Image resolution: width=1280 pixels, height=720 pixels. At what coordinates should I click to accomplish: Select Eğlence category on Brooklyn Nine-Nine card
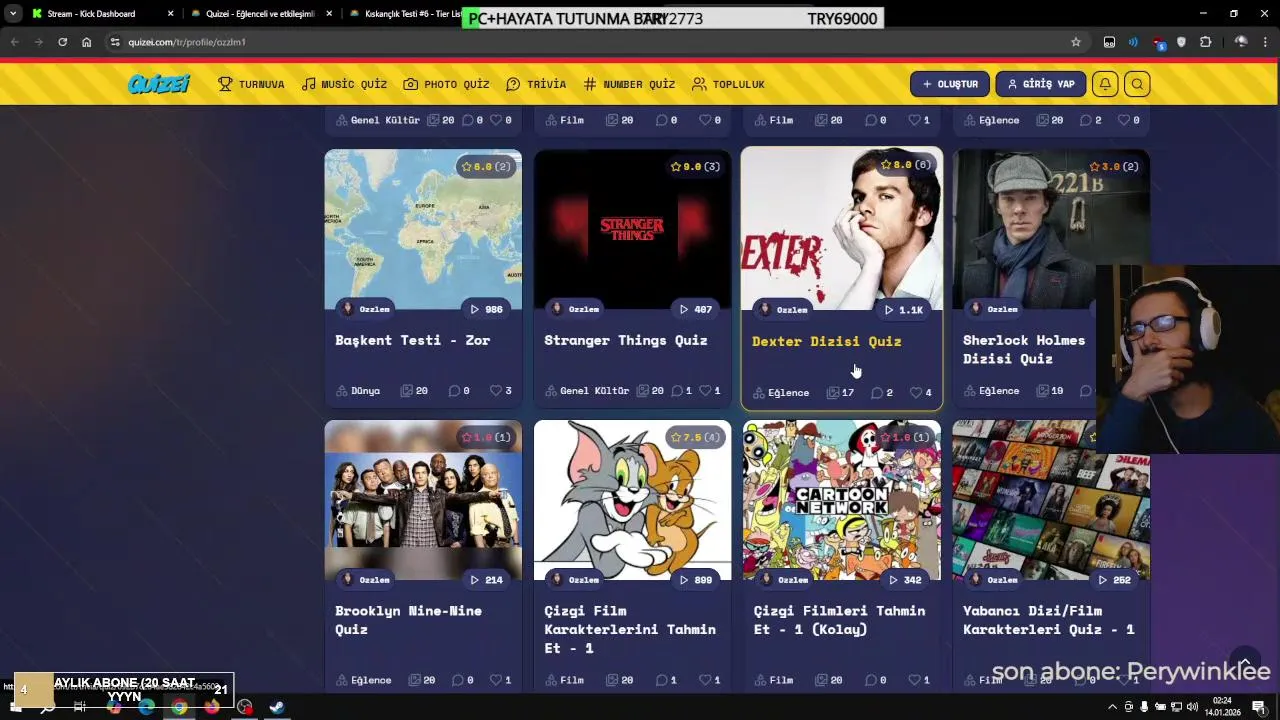364,680
